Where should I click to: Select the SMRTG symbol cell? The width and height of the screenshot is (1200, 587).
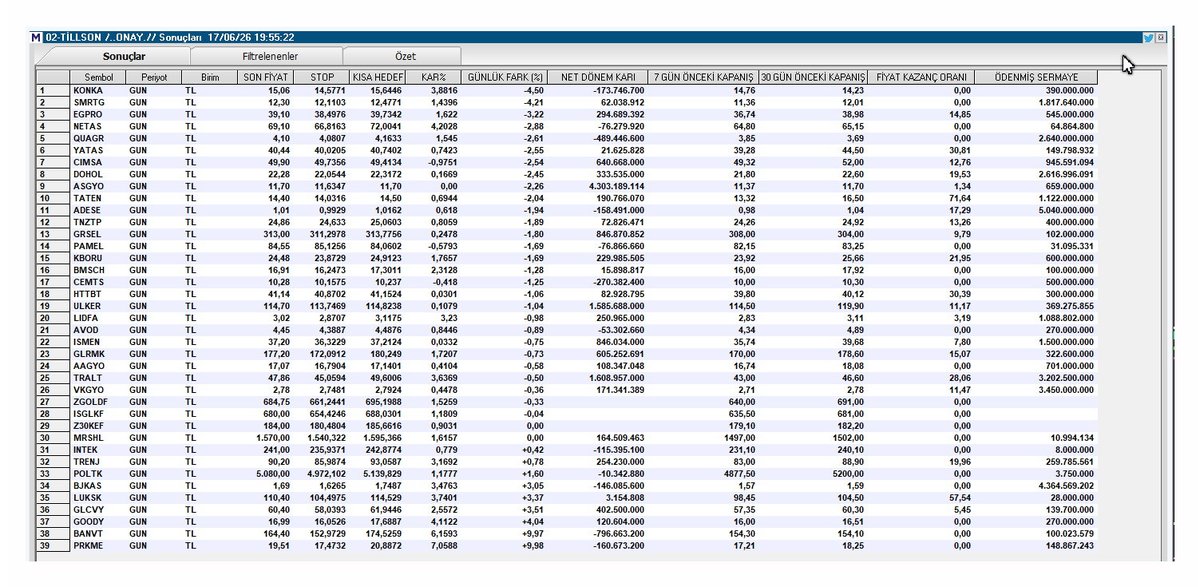pyautogui.click(x=91, y=100)
